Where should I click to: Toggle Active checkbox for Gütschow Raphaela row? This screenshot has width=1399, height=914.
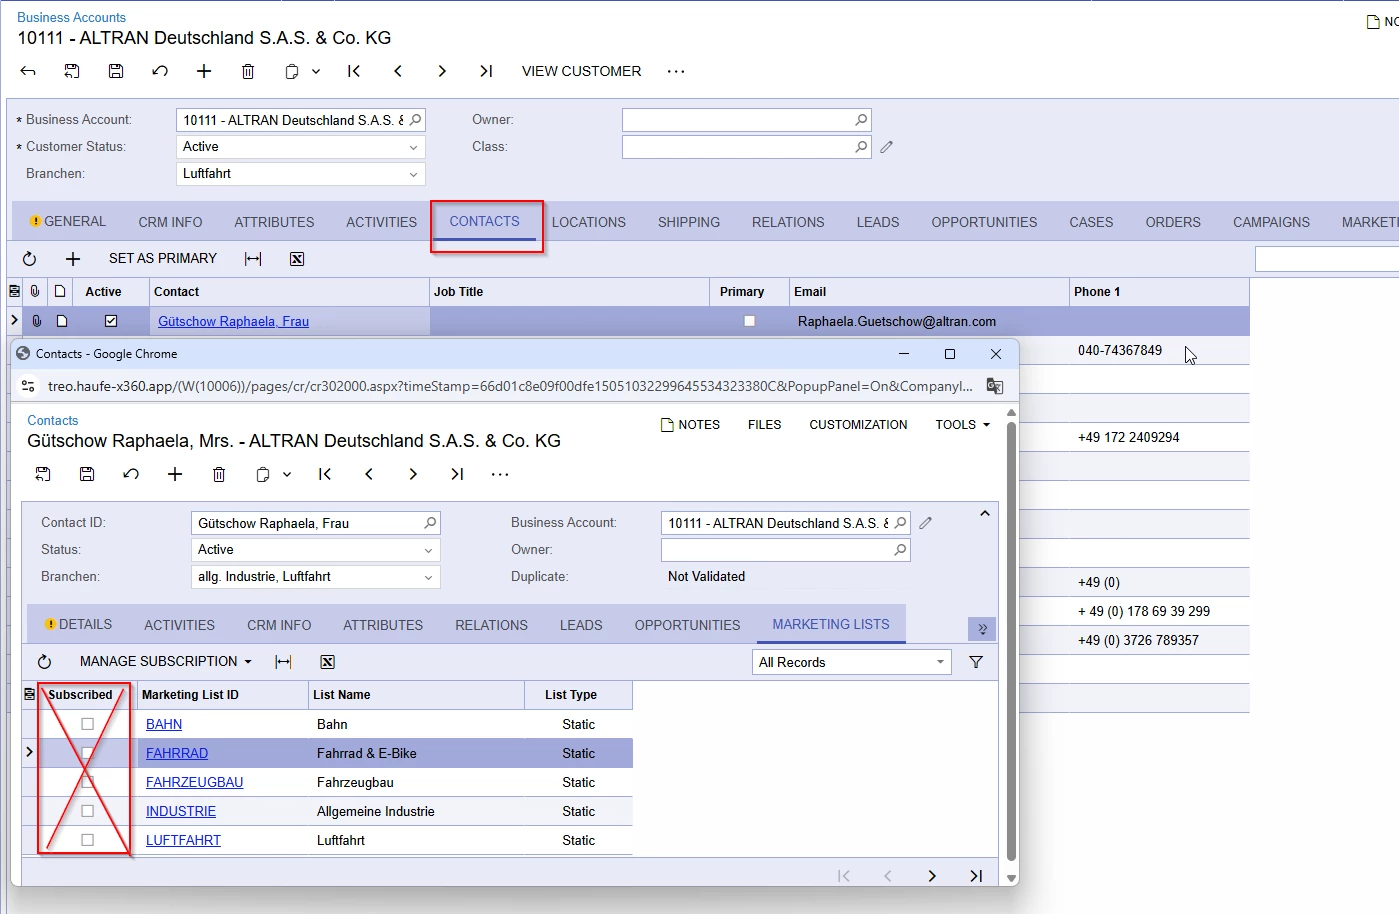[x=111, y=321]
